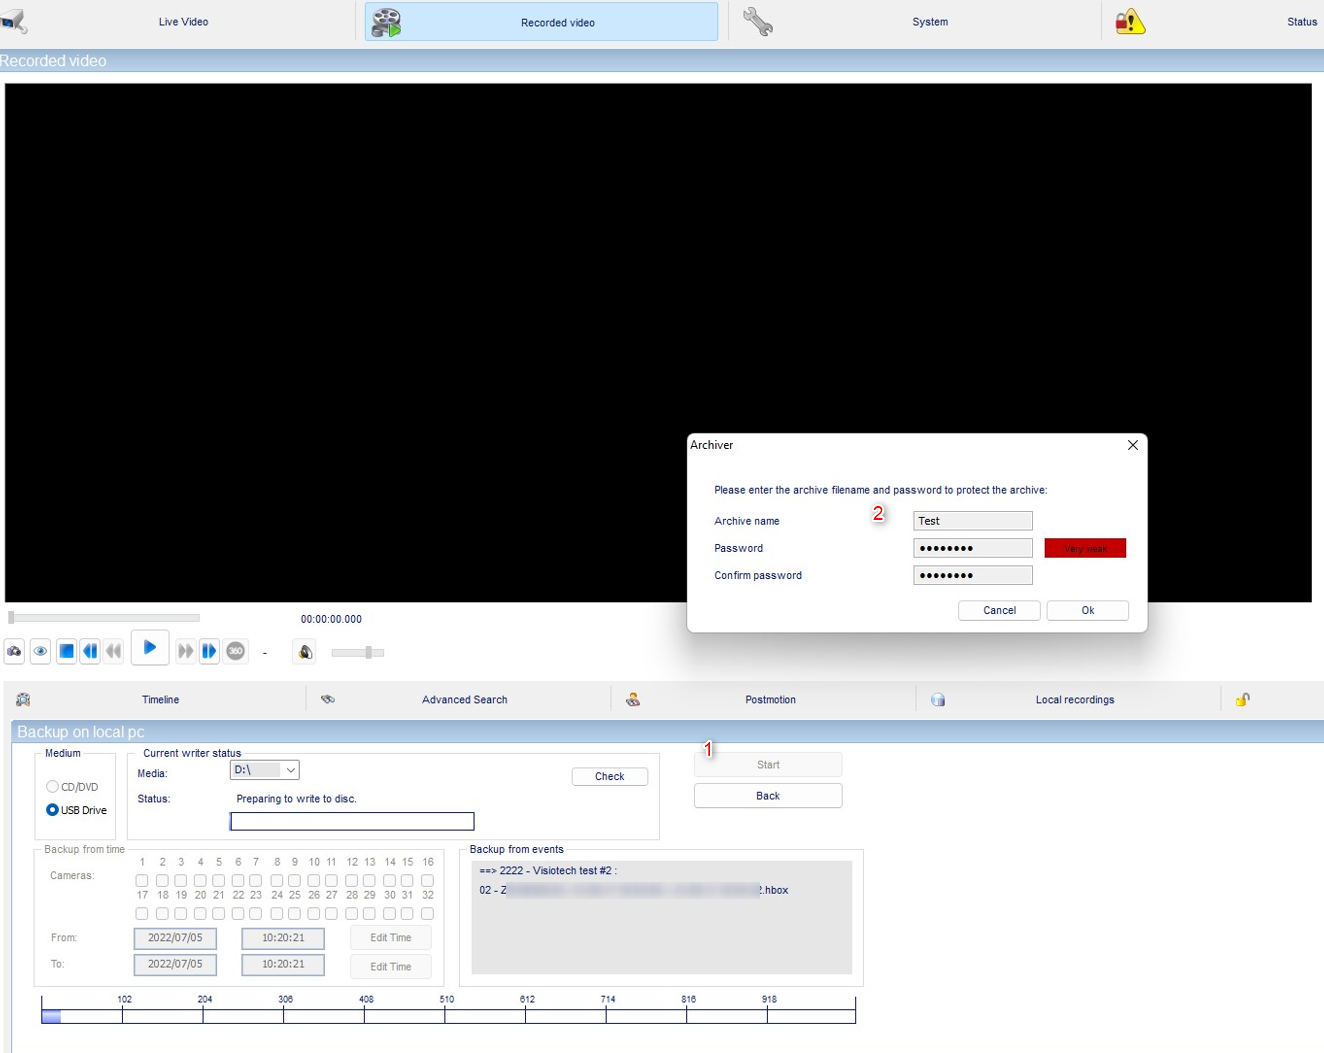Click the warning lock Status icon

(1130, 21)
